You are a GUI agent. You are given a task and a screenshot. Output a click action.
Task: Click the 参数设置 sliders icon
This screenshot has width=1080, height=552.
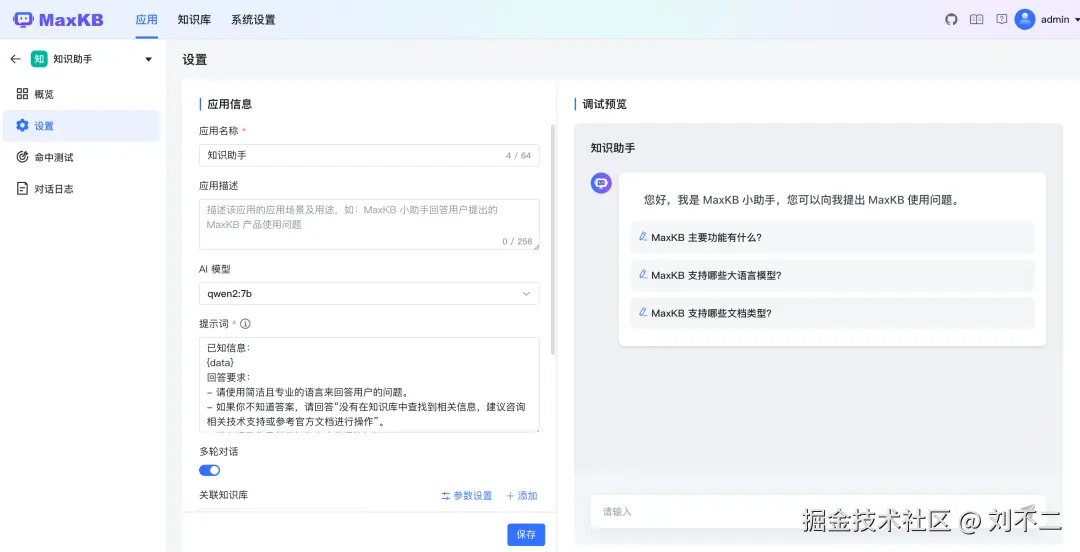[446, 496]
